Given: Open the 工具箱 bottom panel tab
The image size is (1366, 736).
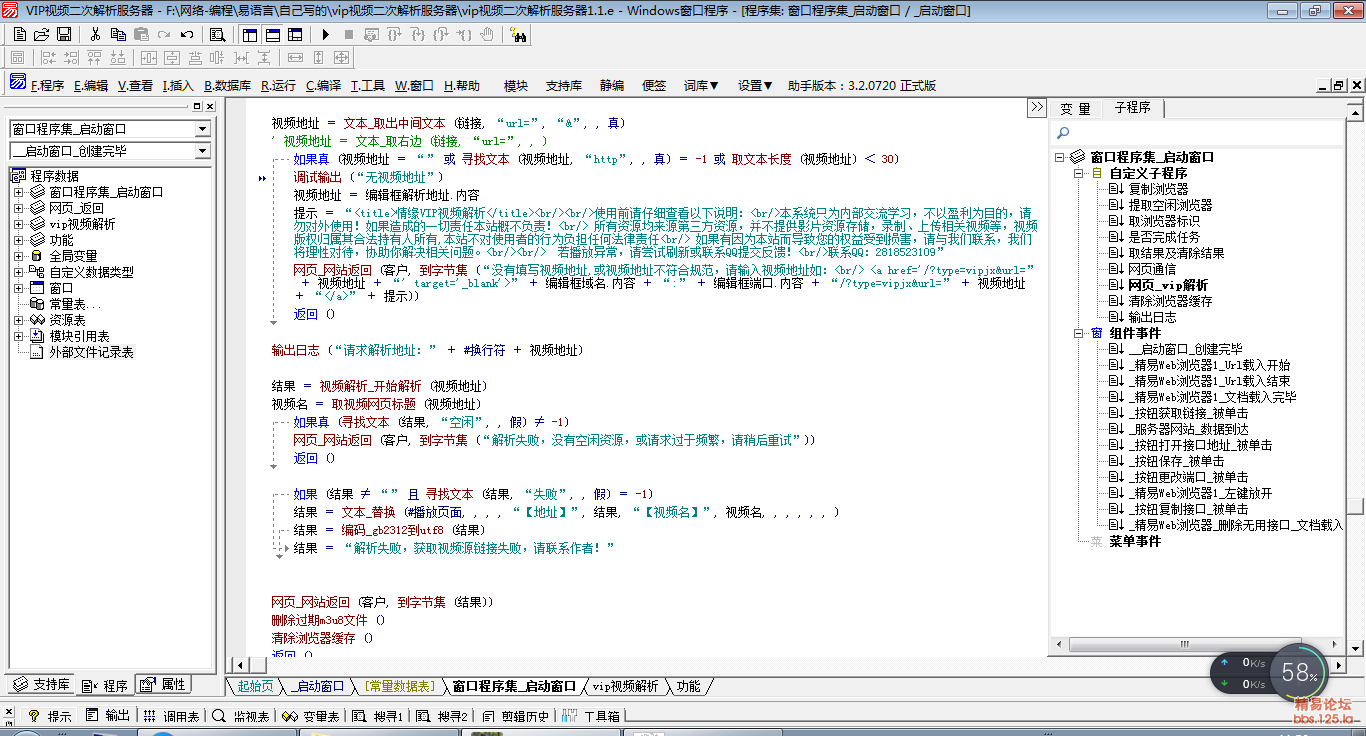Looking at the screenshot, I should (590, 716).
